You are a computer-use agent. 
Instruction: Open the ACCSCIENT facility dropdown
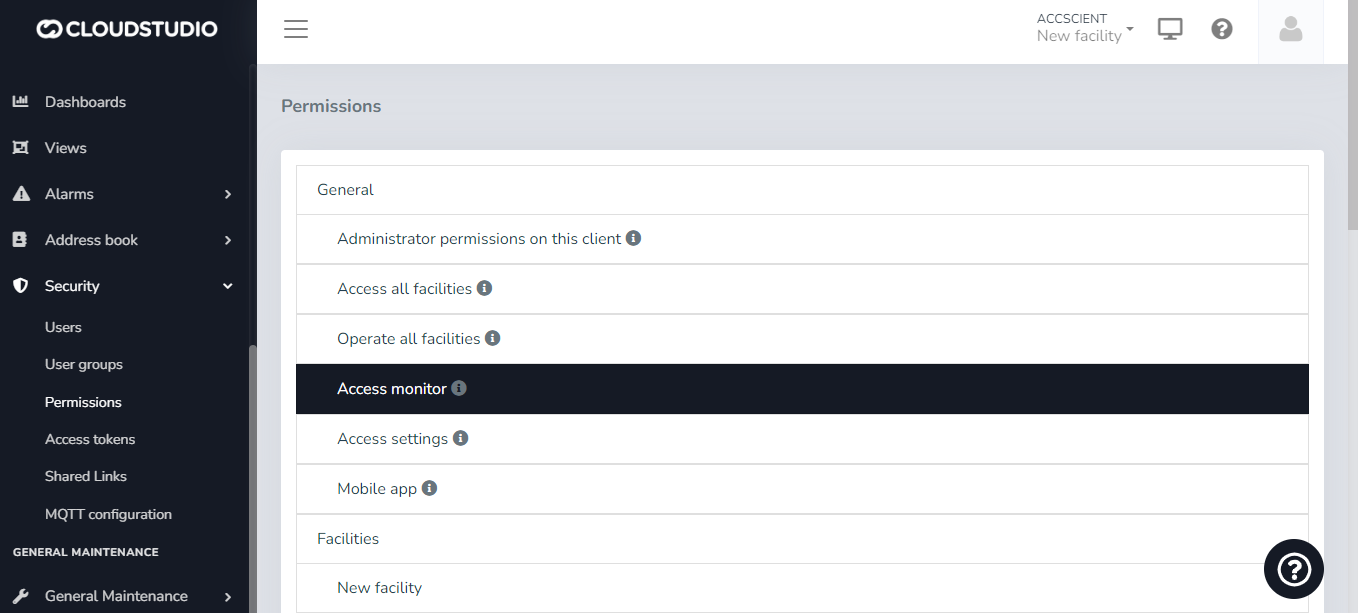[x=1085, y=28]
